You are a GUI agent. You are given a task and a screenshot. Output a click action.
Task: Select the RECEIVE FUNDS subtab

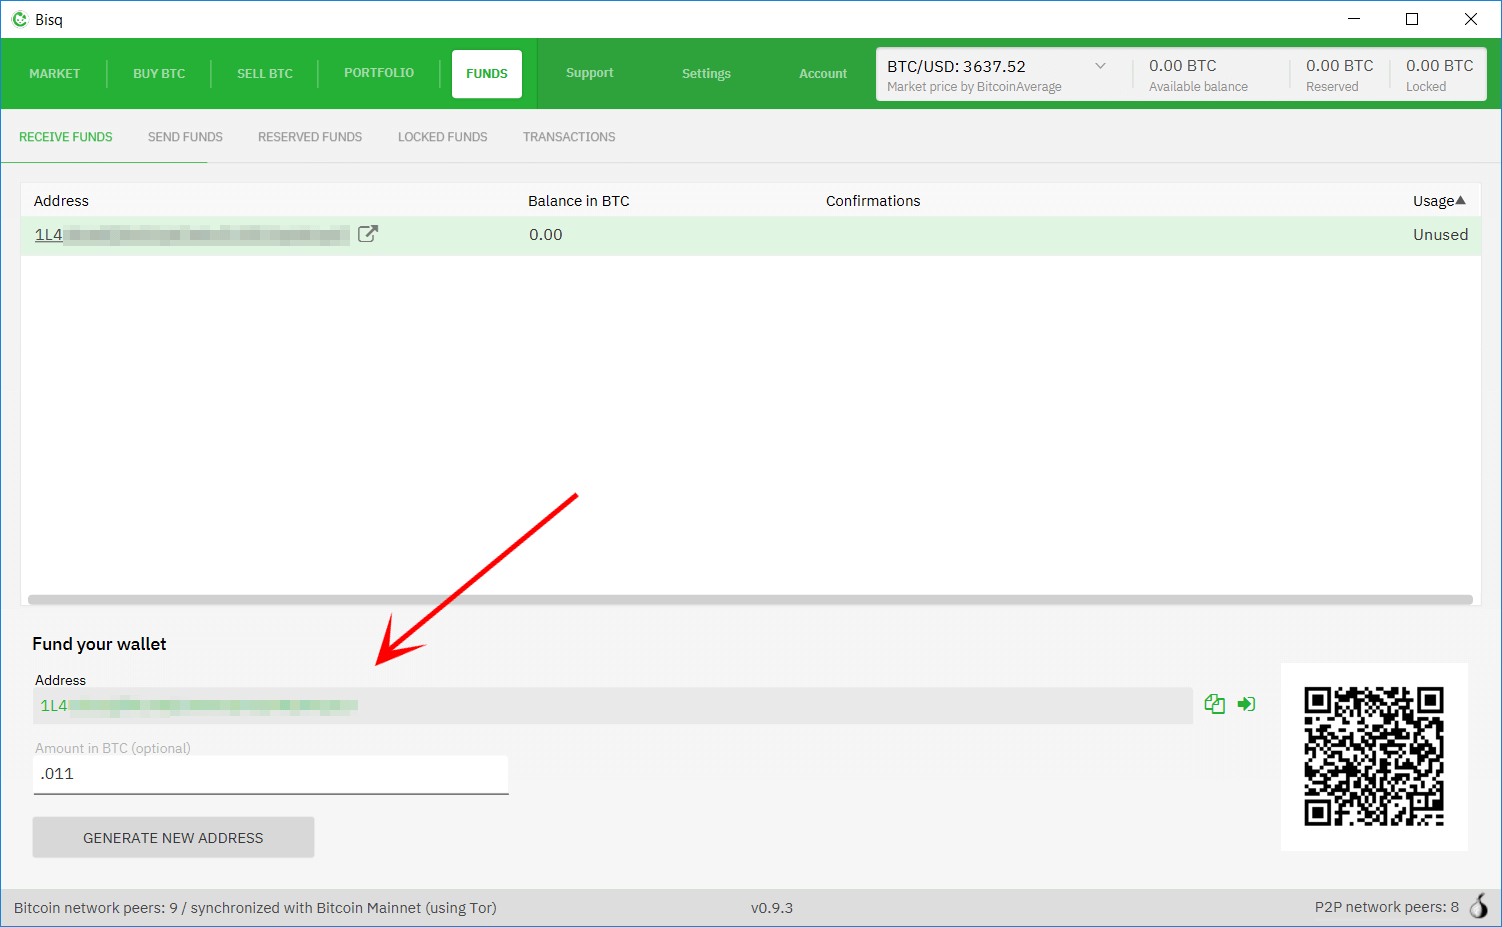(x=66, y=137)
